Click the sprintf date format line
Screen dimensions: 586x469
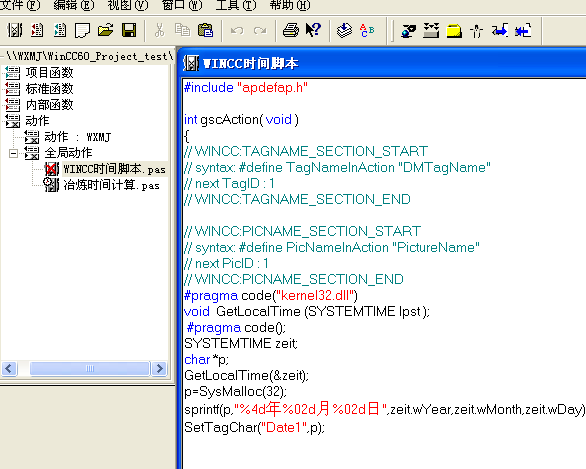pyautogui.click(x=385, y=410)
